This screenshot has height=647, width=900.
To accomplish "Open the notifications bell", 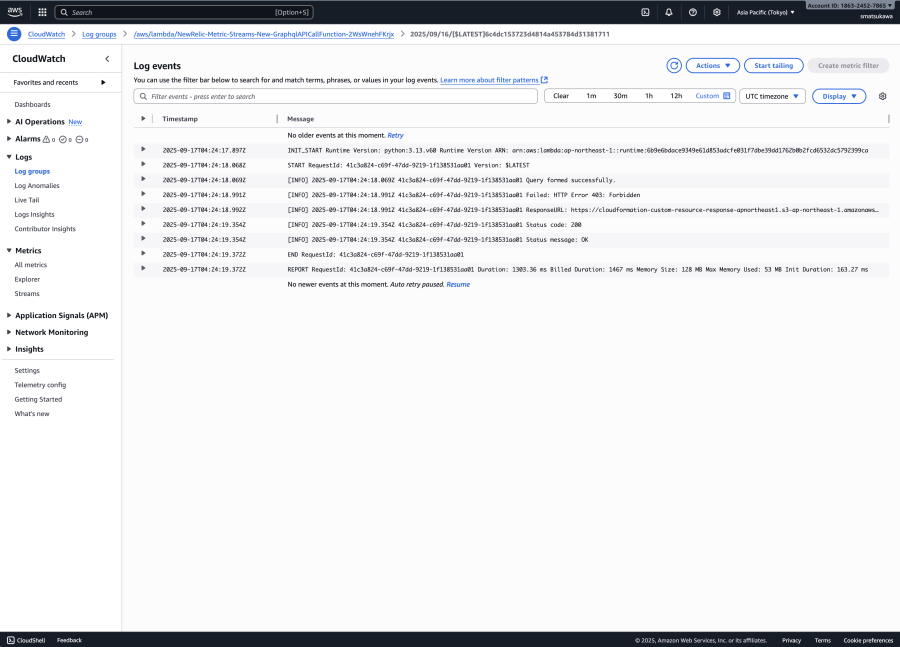I will (x=669, y=12).
